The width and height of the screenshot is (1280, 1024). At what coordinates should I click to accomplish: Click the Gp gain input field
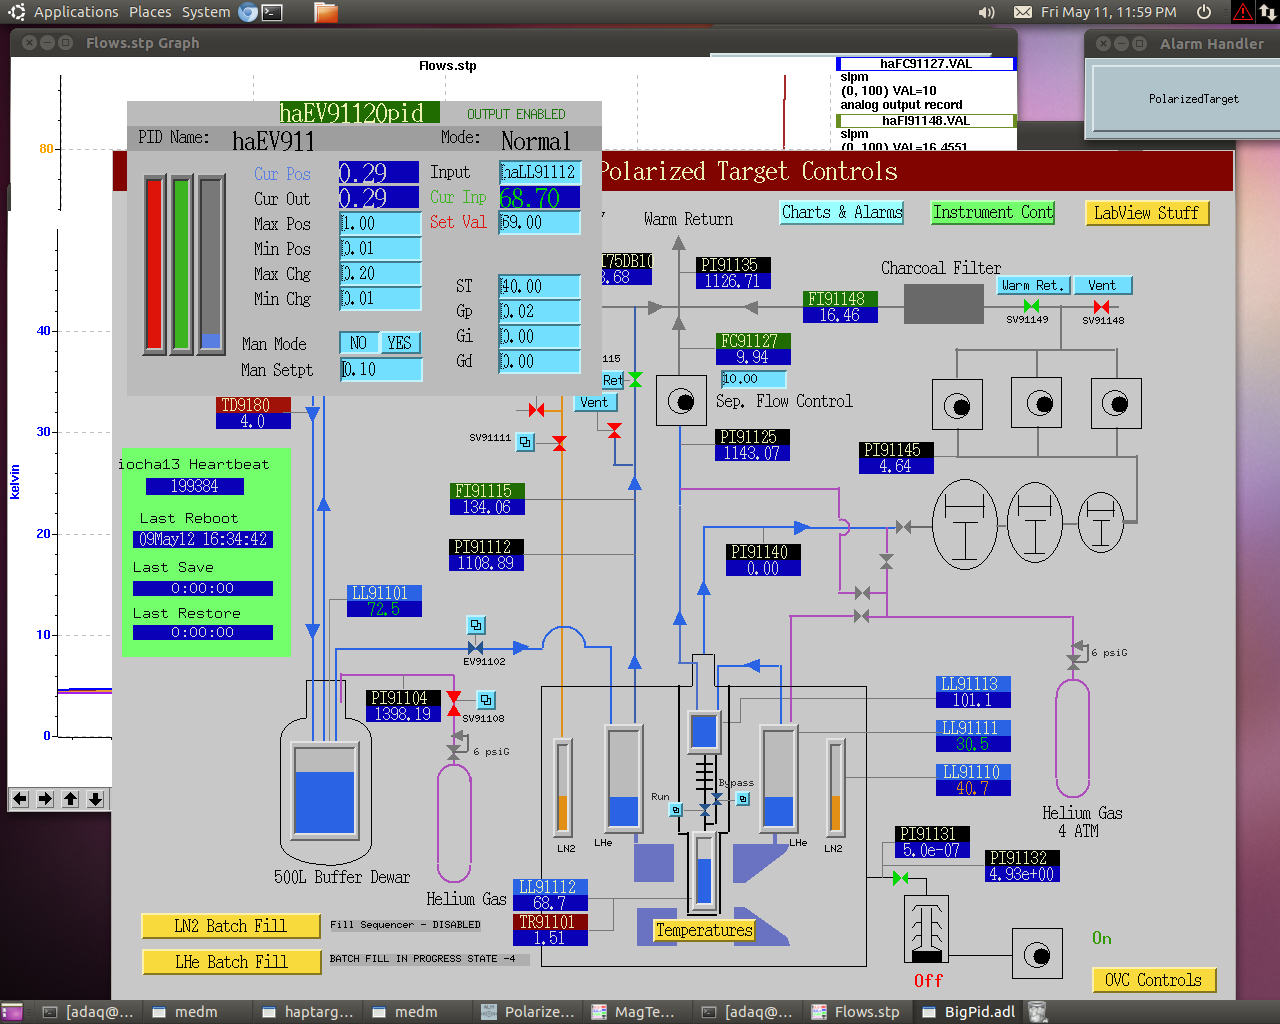tap(540, 311)
